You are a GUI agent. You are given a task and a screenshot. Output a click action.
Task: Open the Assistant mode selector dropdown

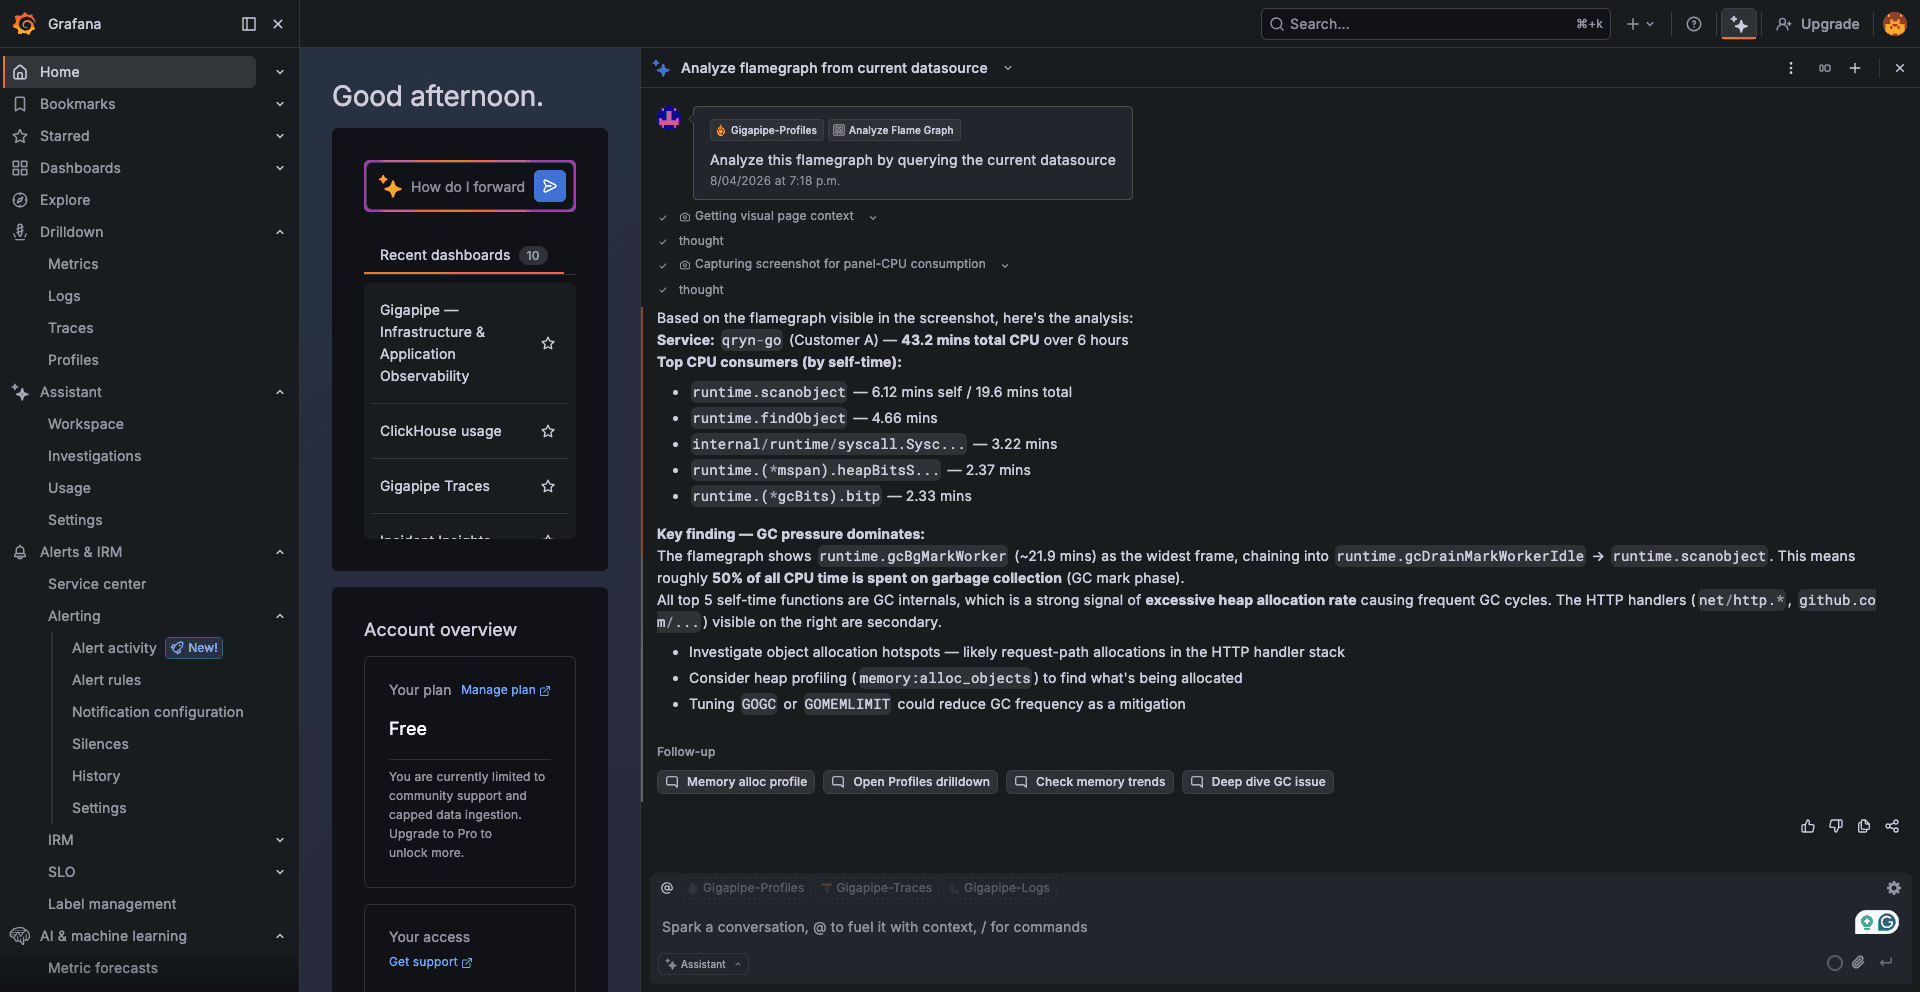(704, 964)
